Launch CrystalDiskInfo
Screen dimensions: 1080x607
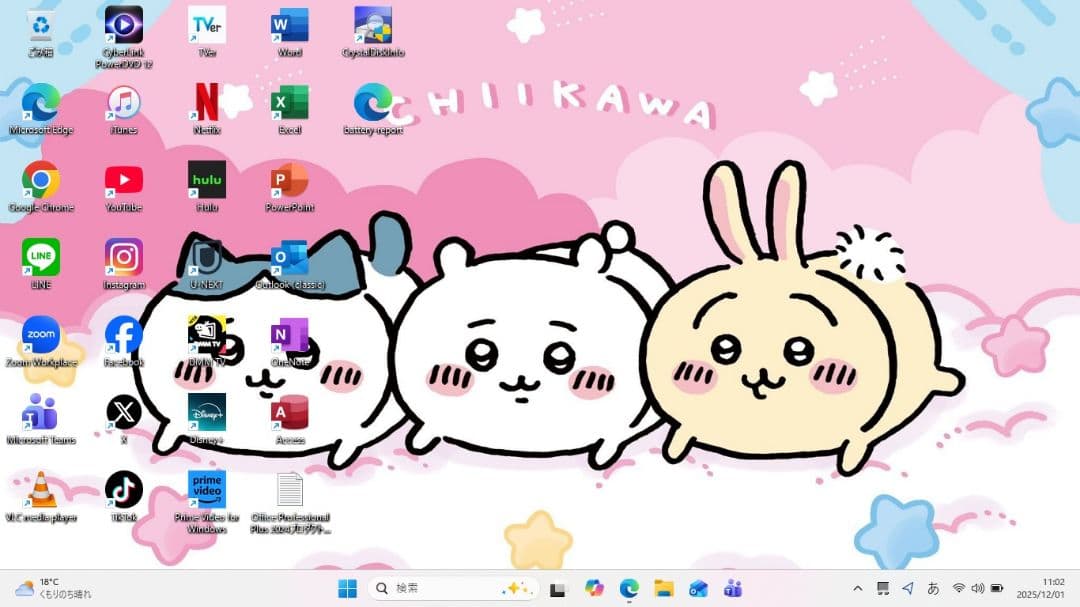click(372, 25)
